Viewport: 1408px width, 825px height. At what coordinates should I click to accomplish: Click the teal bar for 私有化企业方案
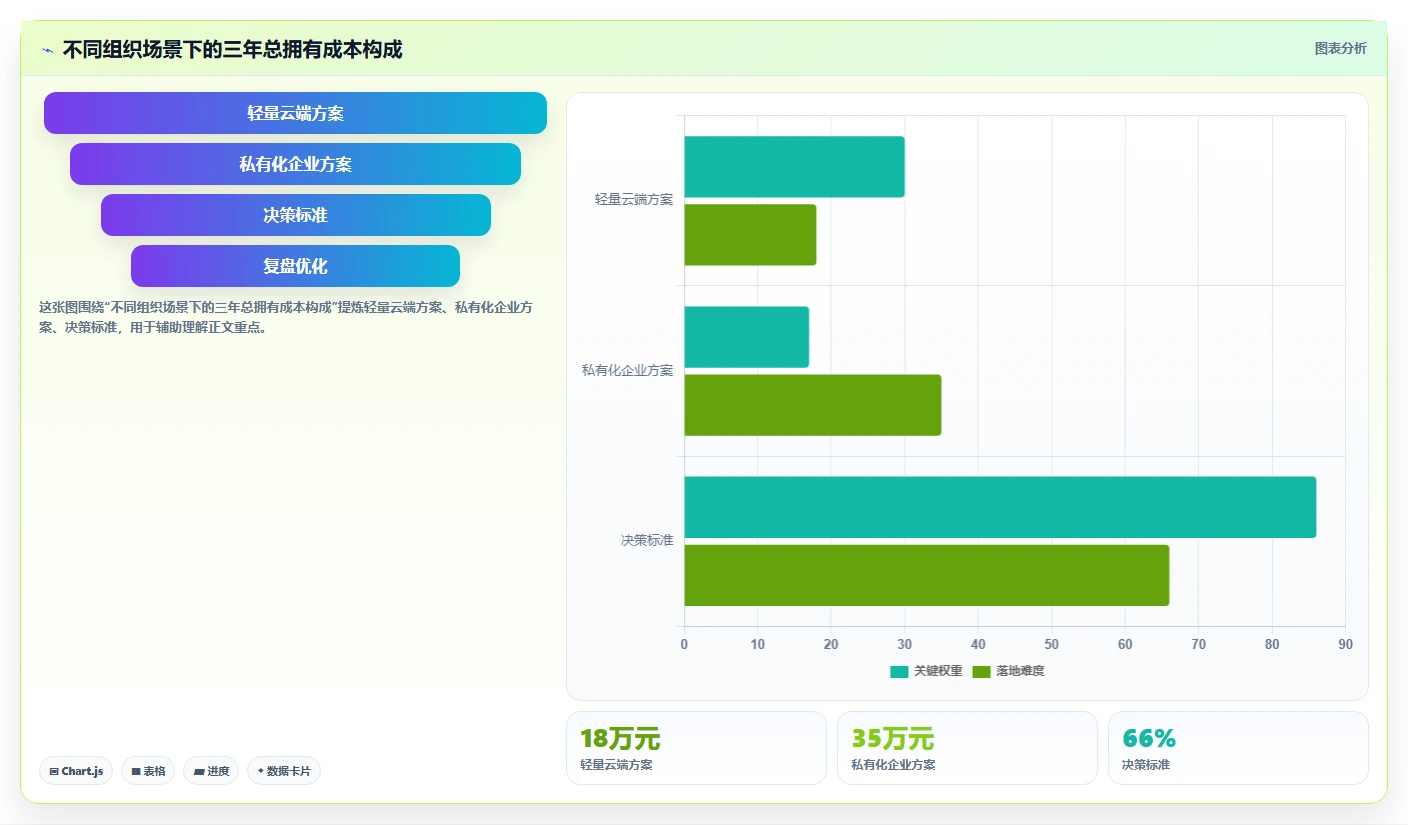[x=746, y=337]
